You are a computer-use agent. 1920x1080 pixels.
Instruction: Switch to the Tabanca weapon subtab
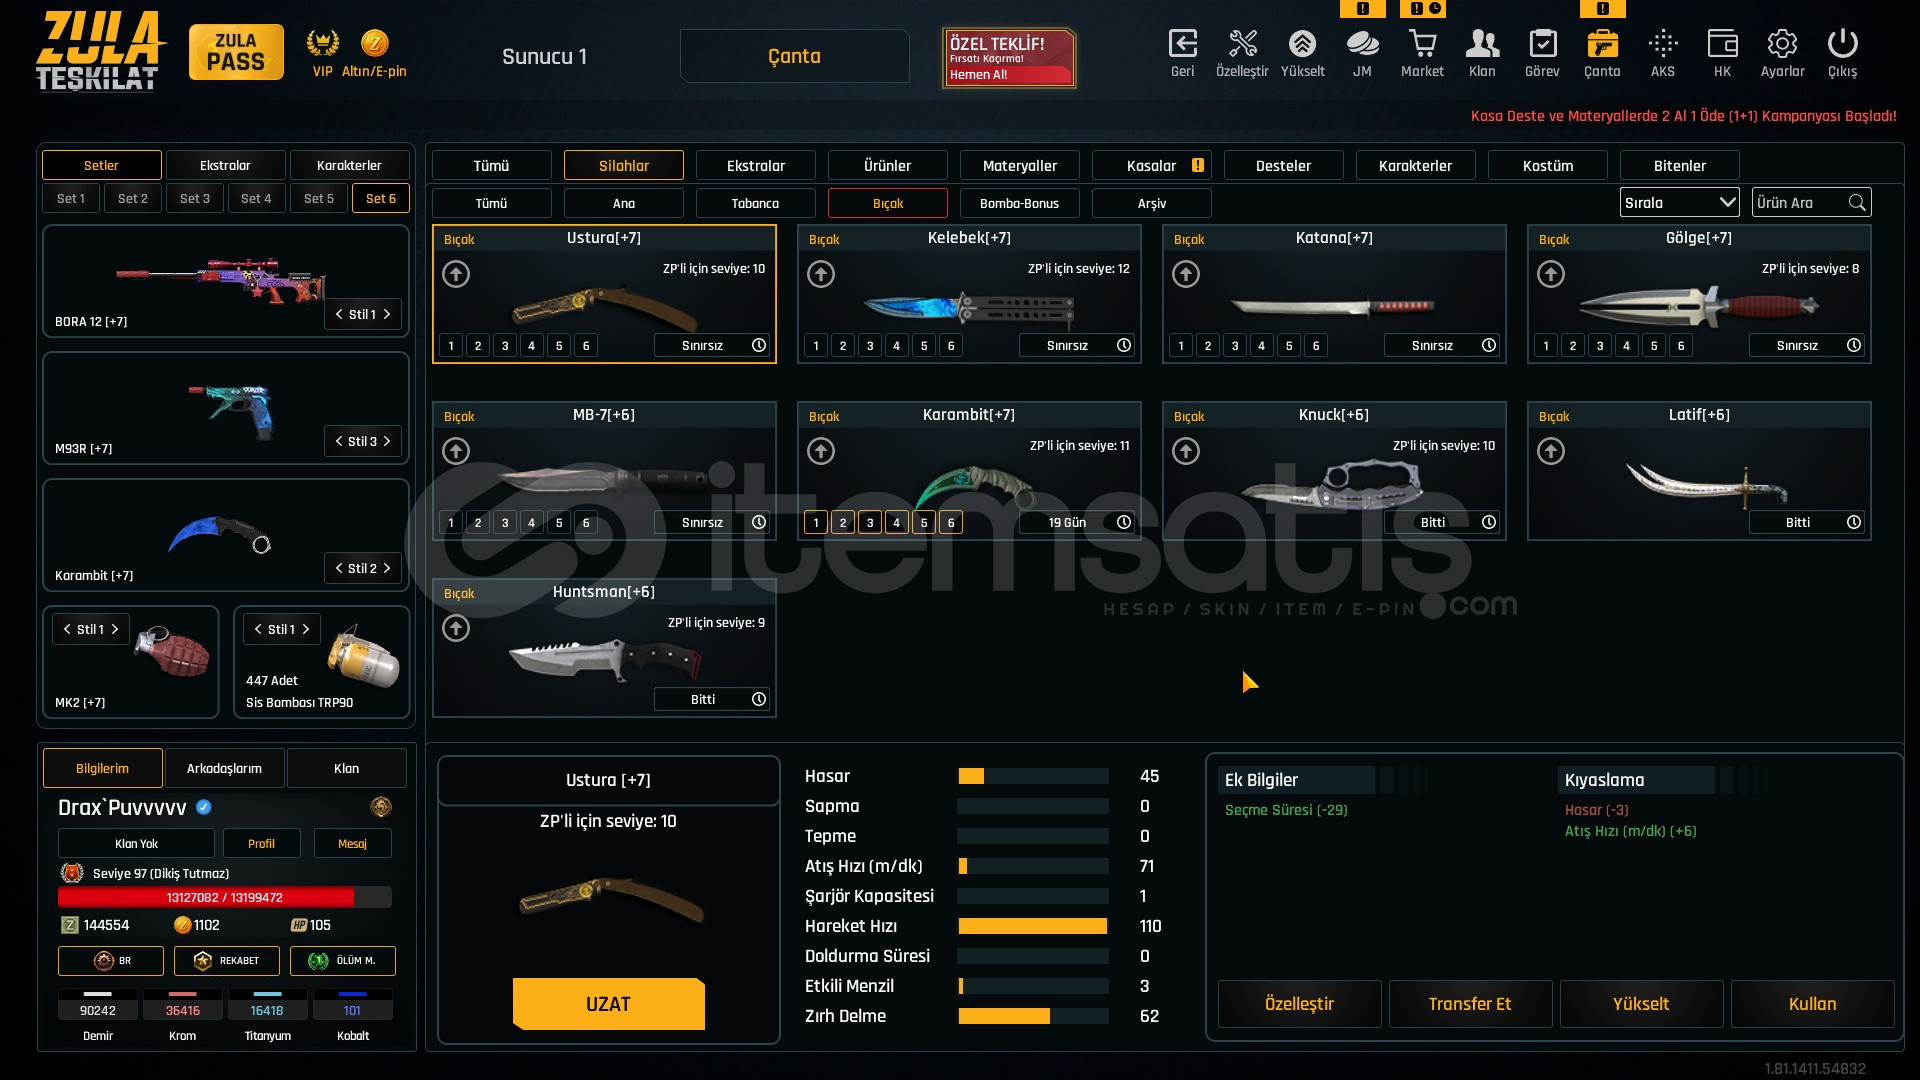click(755, 203)
